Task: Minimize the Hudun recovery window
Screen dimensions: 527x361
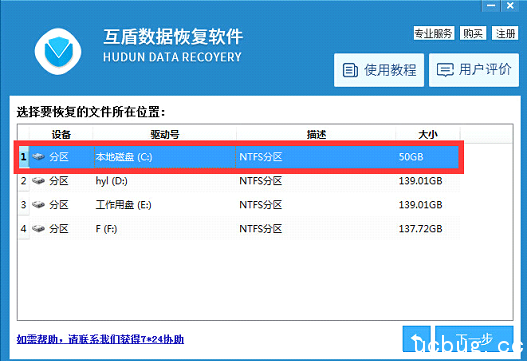Action: pyautogui.click(x=491, y=6)
